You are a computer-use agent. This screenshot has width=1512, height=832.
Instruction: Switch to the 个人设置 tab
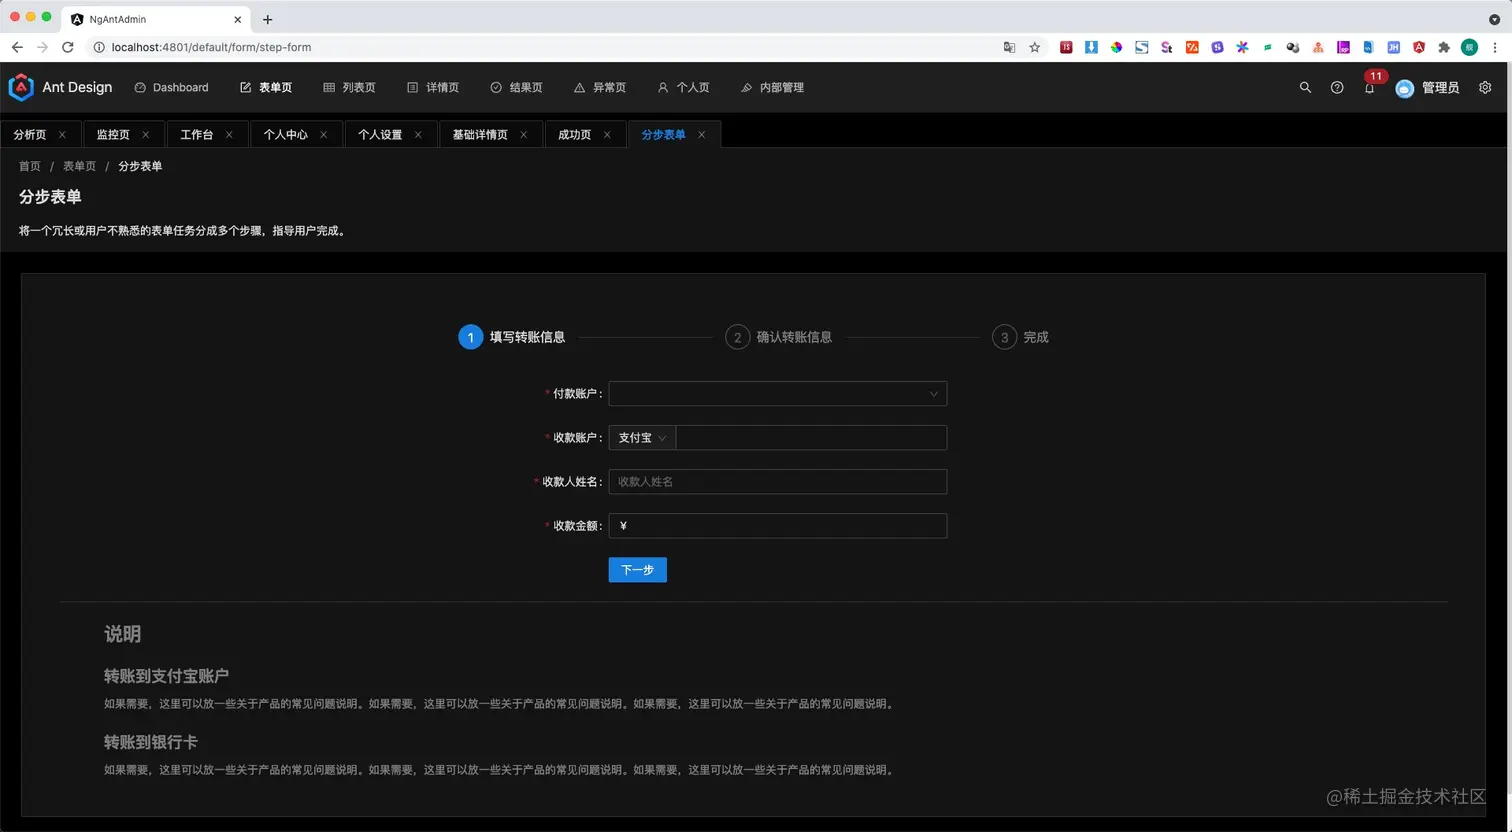pos(380,135)
